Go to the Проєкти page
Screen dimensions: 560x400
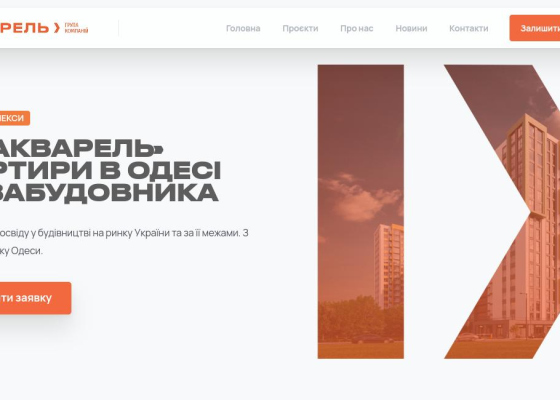(x=300, y=28)
